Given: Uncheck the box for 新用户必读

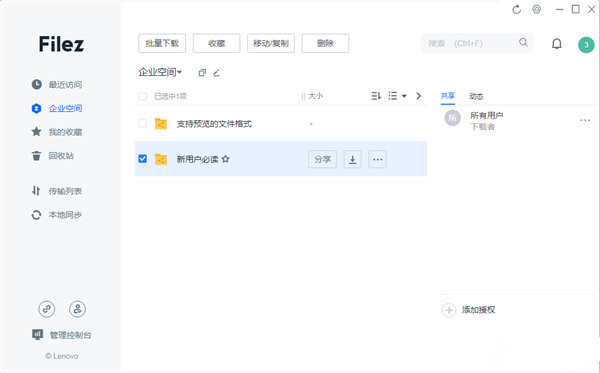Looking at the screenshot, I should pos(142,158).
